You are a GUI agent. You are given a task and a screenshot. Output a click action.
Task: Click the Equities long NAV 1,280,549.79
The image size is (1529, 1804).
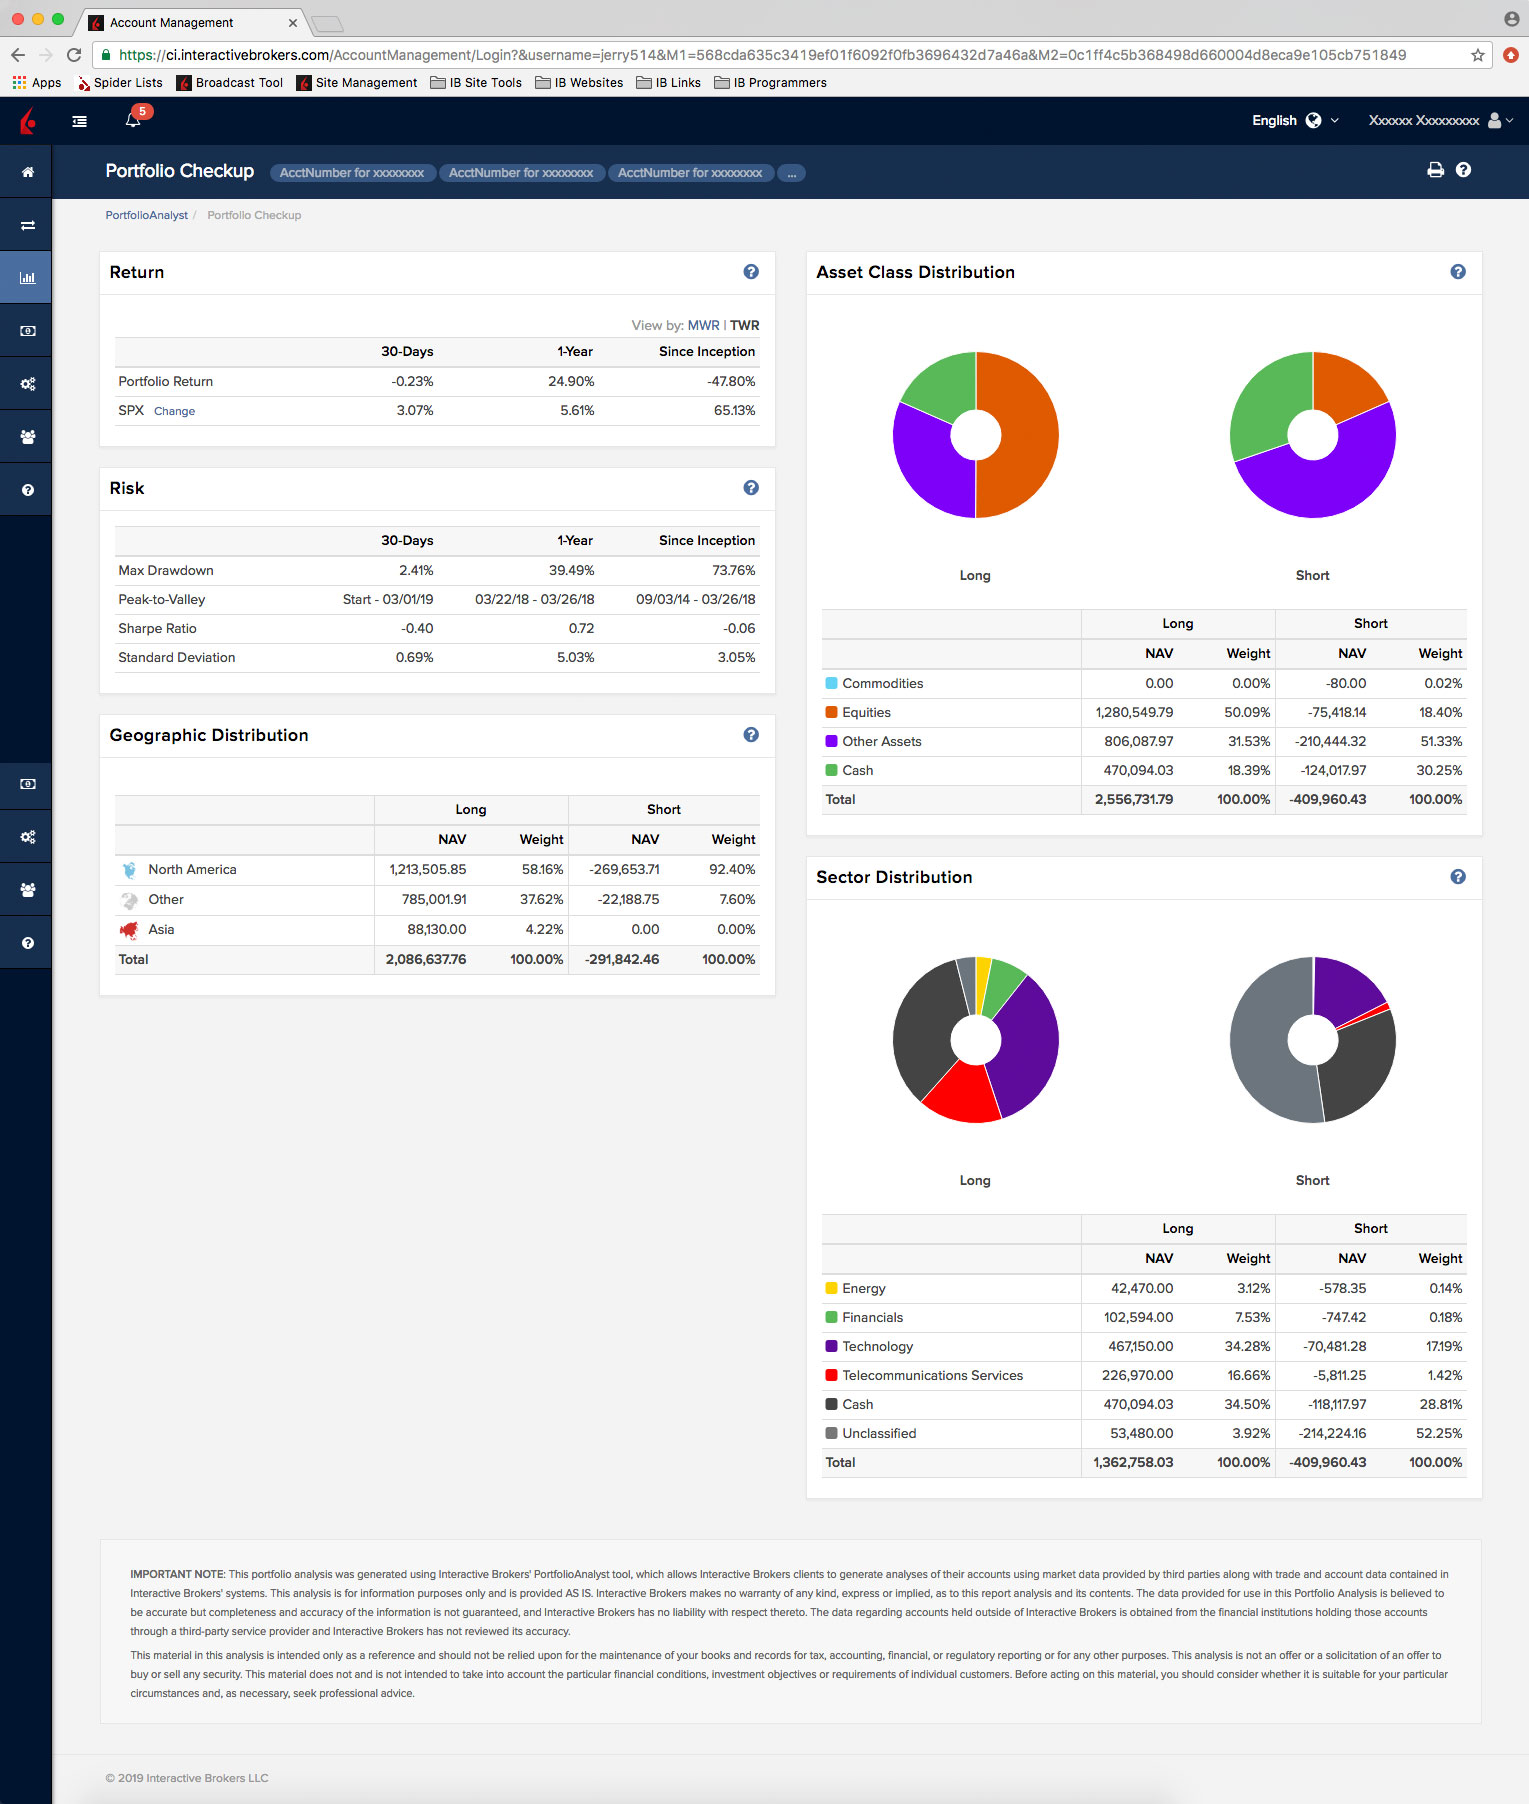1134,712
